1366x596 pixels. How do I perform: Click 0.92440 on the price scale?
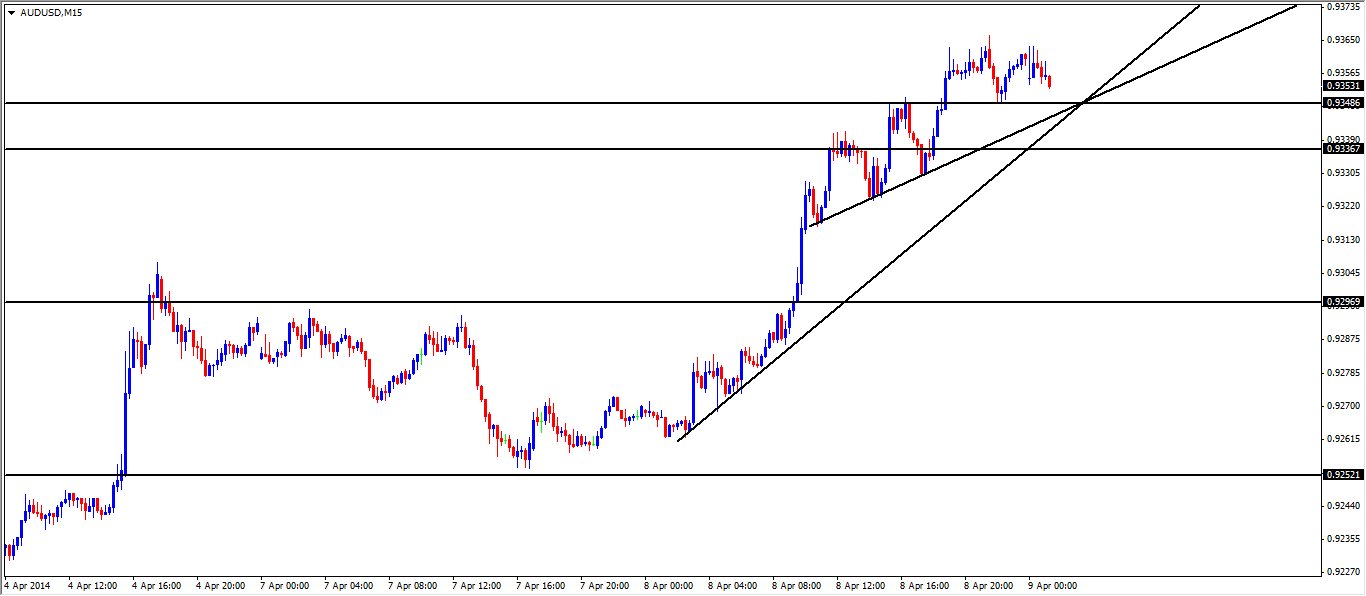(x=1342, y=506)
